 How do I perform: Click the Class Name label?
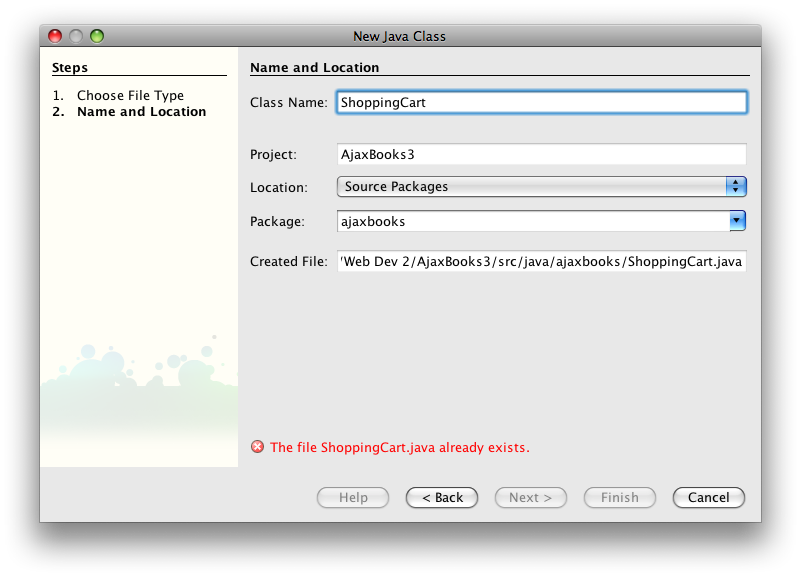tap(289, 103)
